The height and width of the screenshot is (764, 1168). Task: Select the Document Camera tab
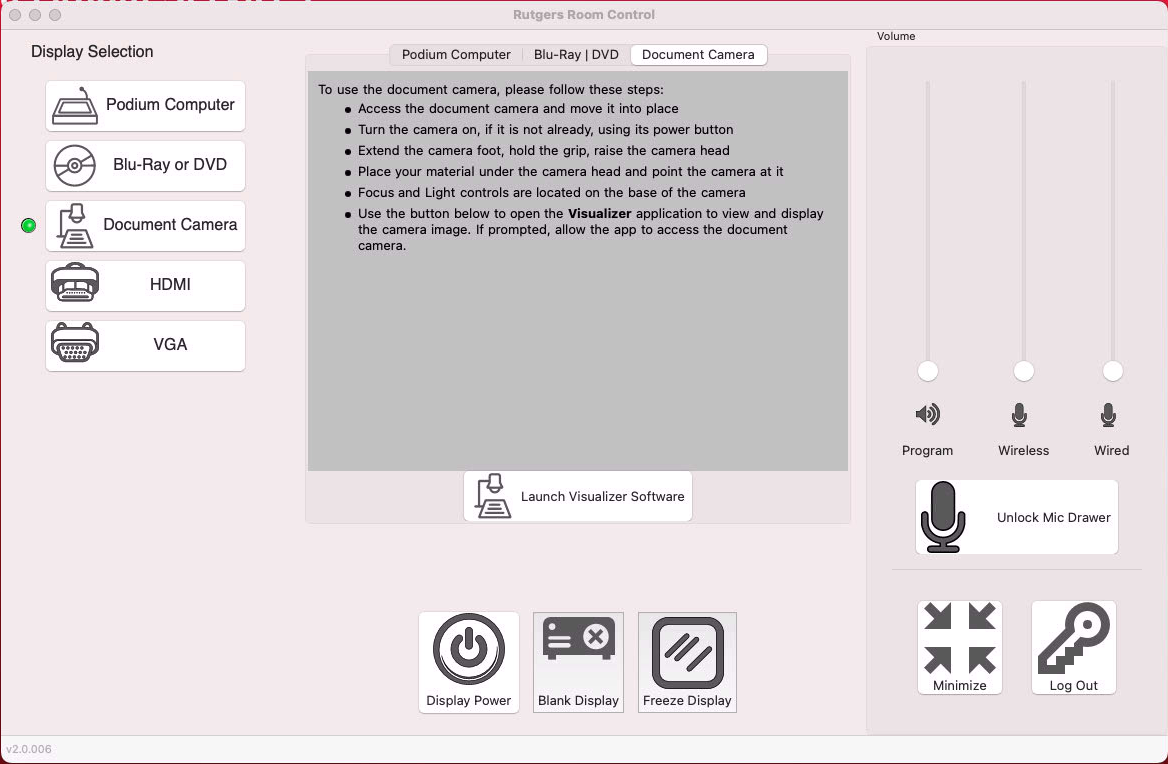click(698, 55)
